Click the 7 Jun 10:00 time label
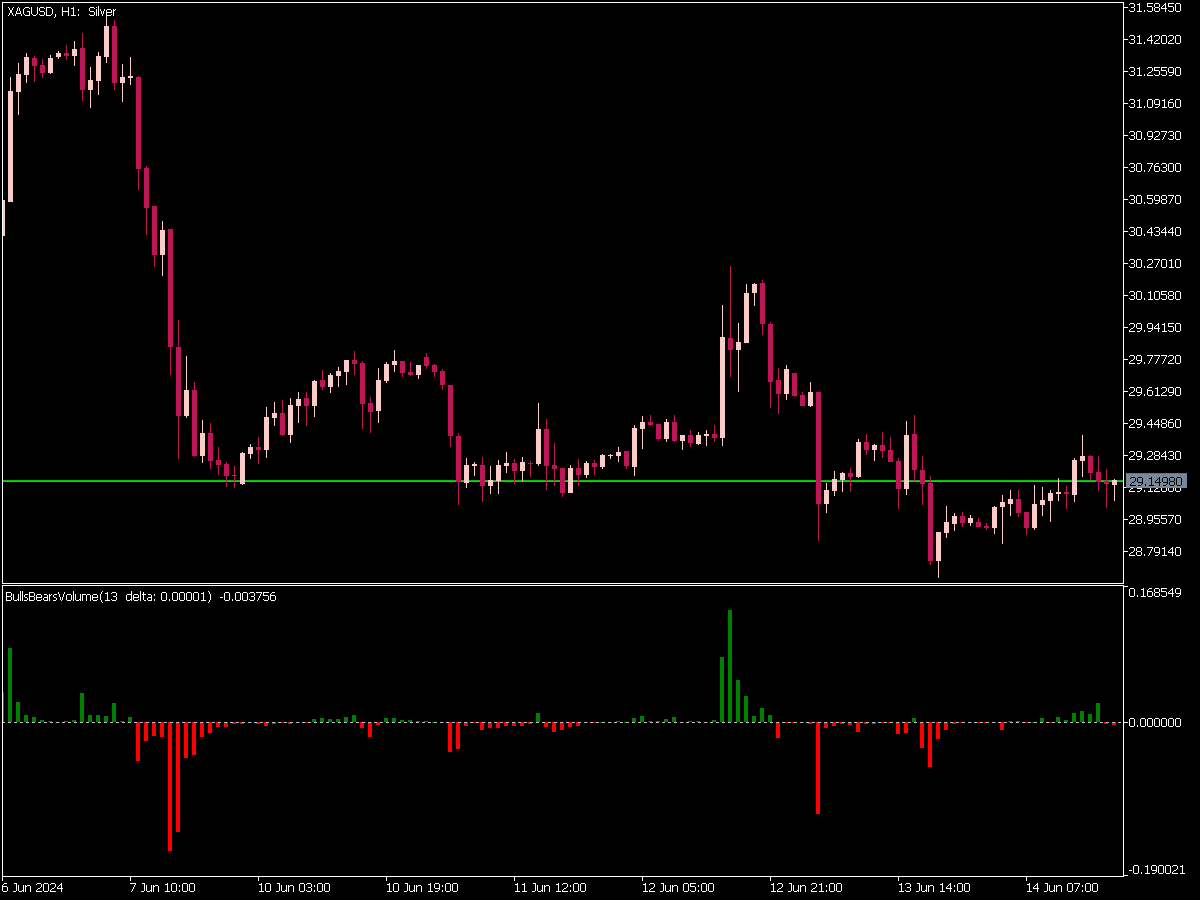 (162, 887)
